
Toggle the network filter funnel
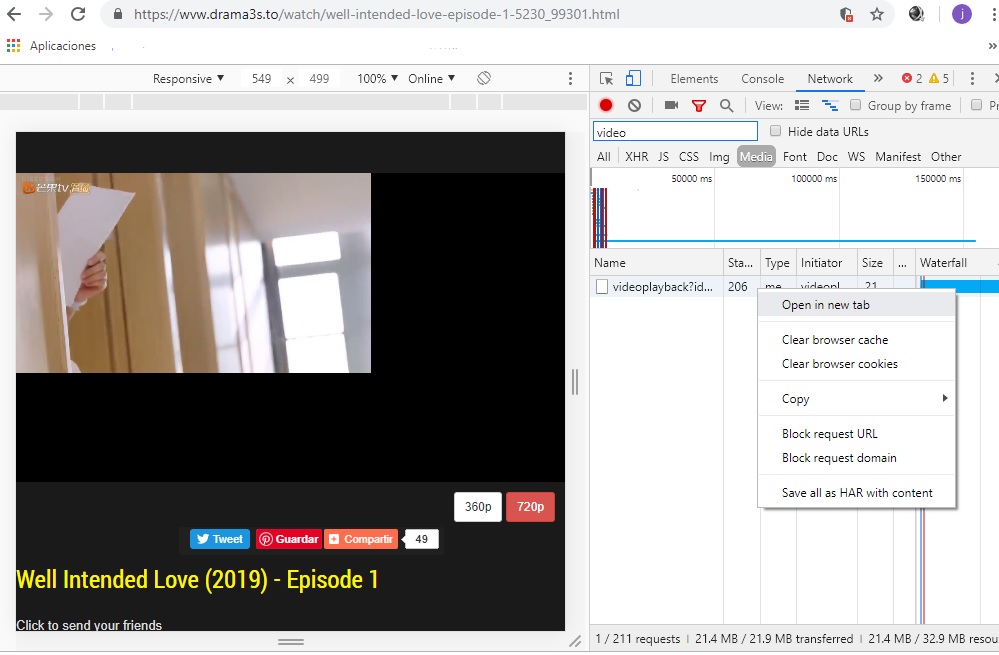699,106
